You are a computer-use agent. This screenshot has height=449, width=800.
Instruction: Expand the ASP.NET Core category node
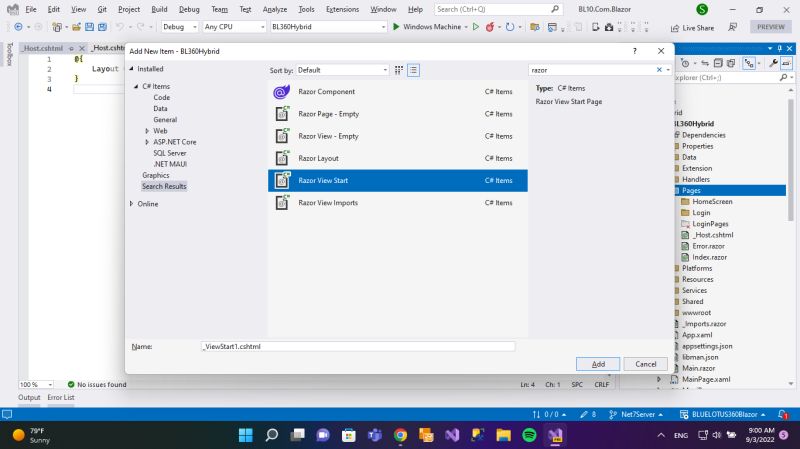coord(147,142)
